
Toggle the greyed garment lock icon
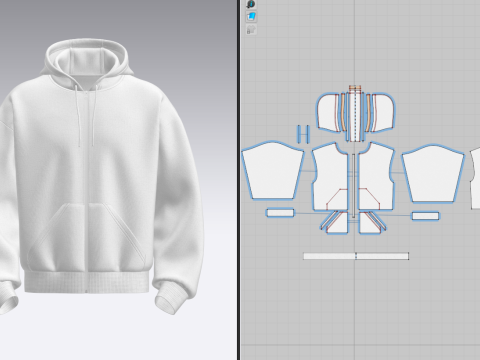(251, 30)
